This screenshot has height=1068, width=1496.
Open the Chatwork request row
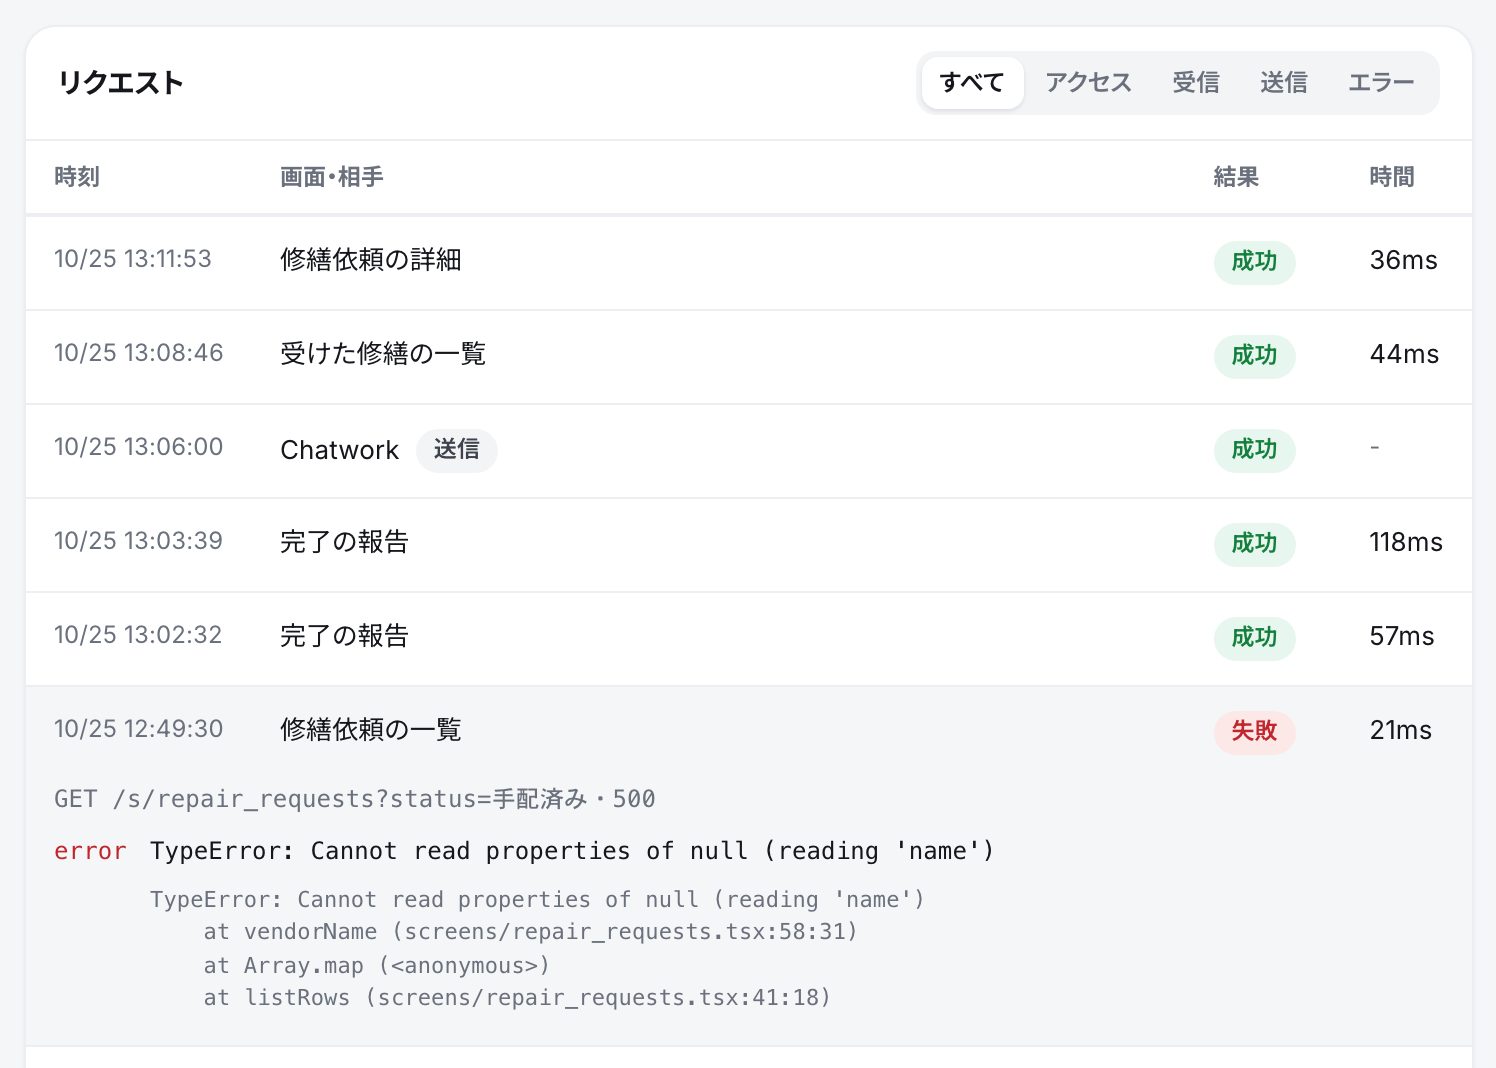click(x=749, y=451)
